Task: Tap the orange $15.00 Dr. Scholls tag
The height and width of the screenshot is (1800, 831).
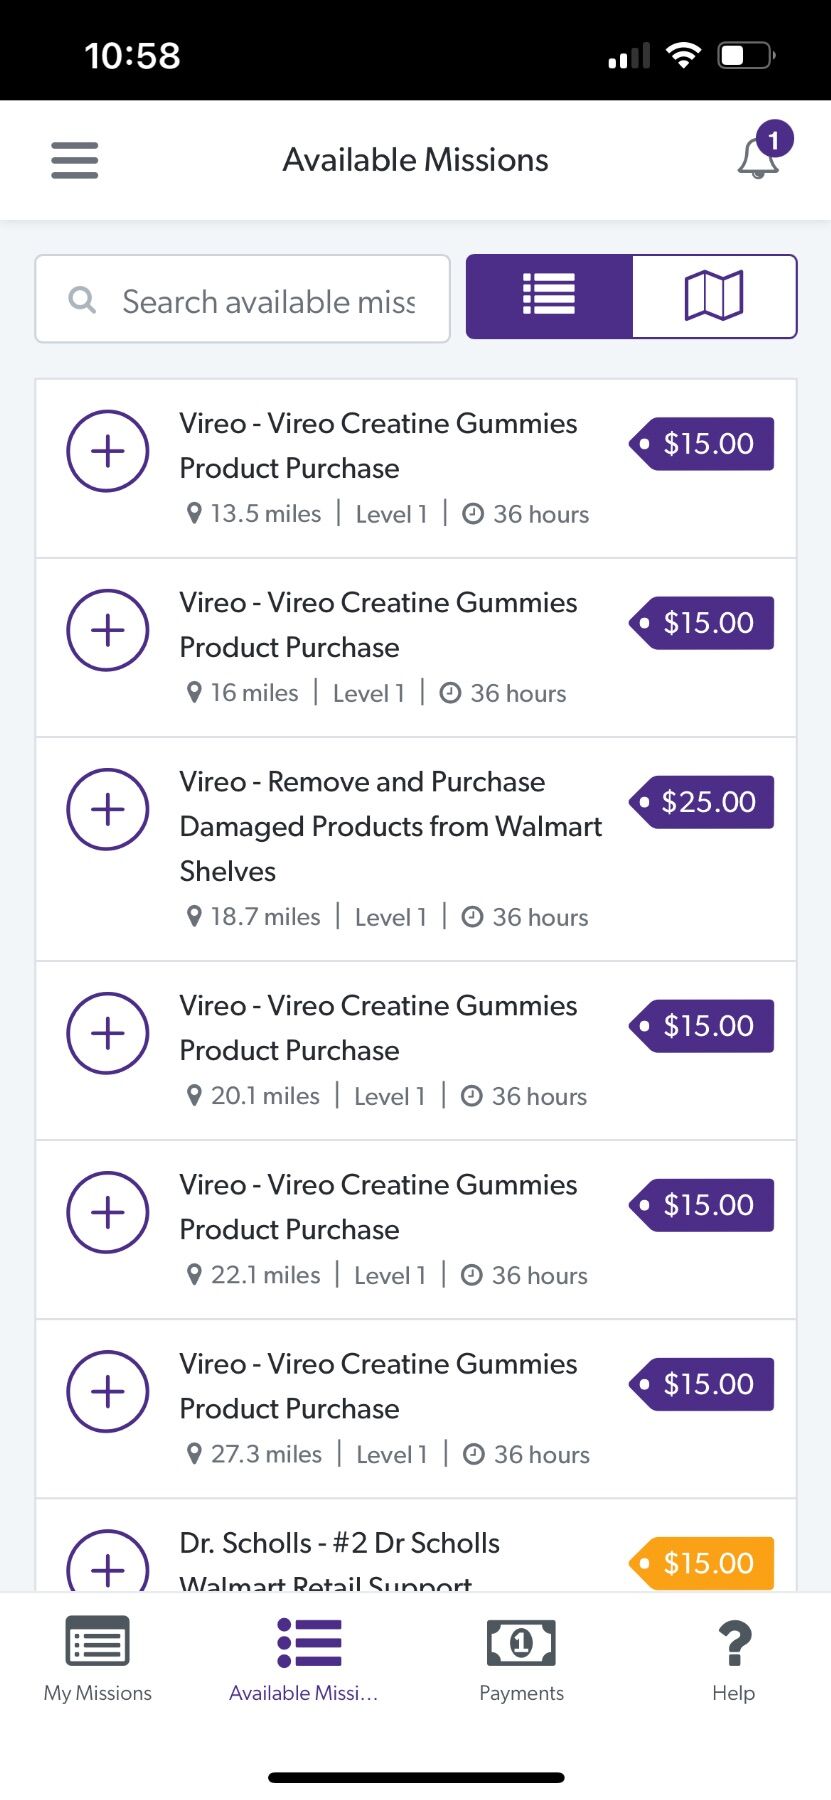Action: [x=701, y=1563]
